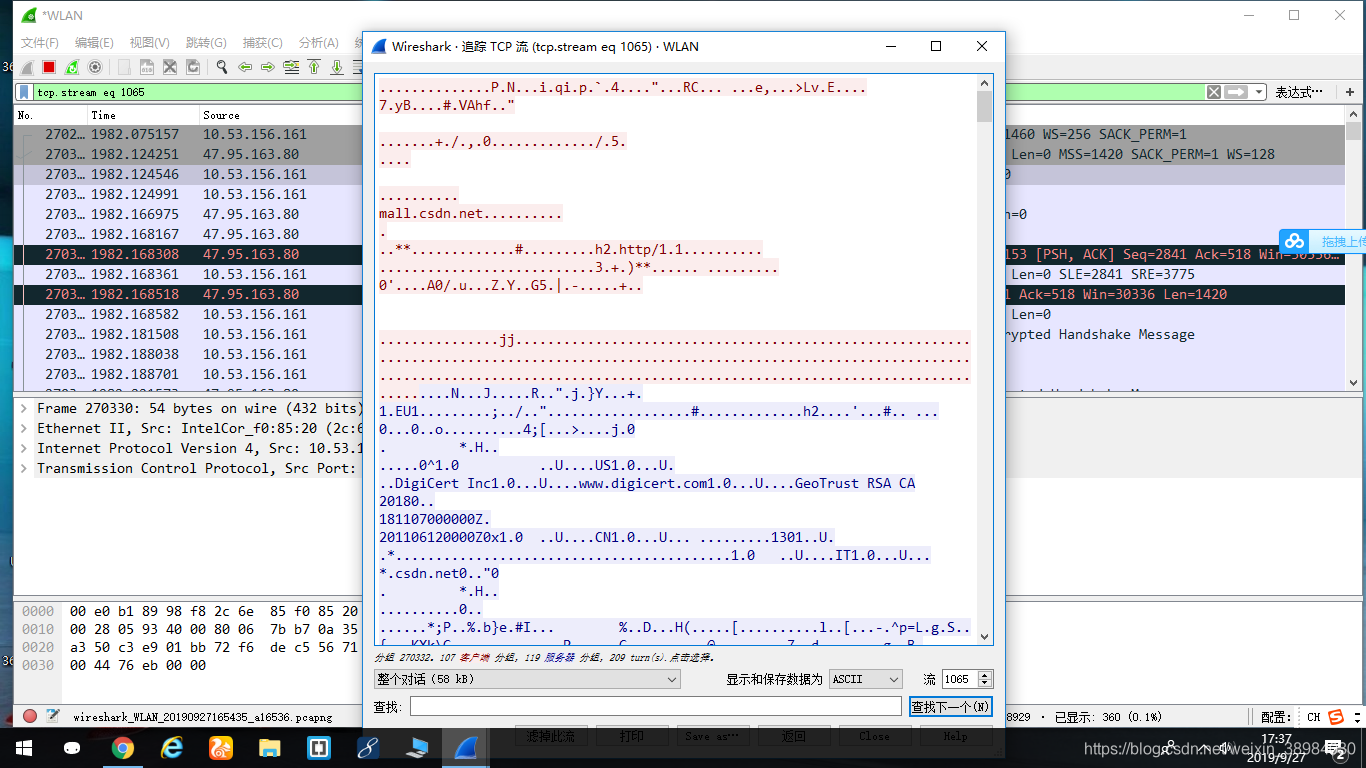Click the go to specified packet icon
The width and height of the screenshot is (1366, 768).
pyautogui.click(x=291, y=67)
